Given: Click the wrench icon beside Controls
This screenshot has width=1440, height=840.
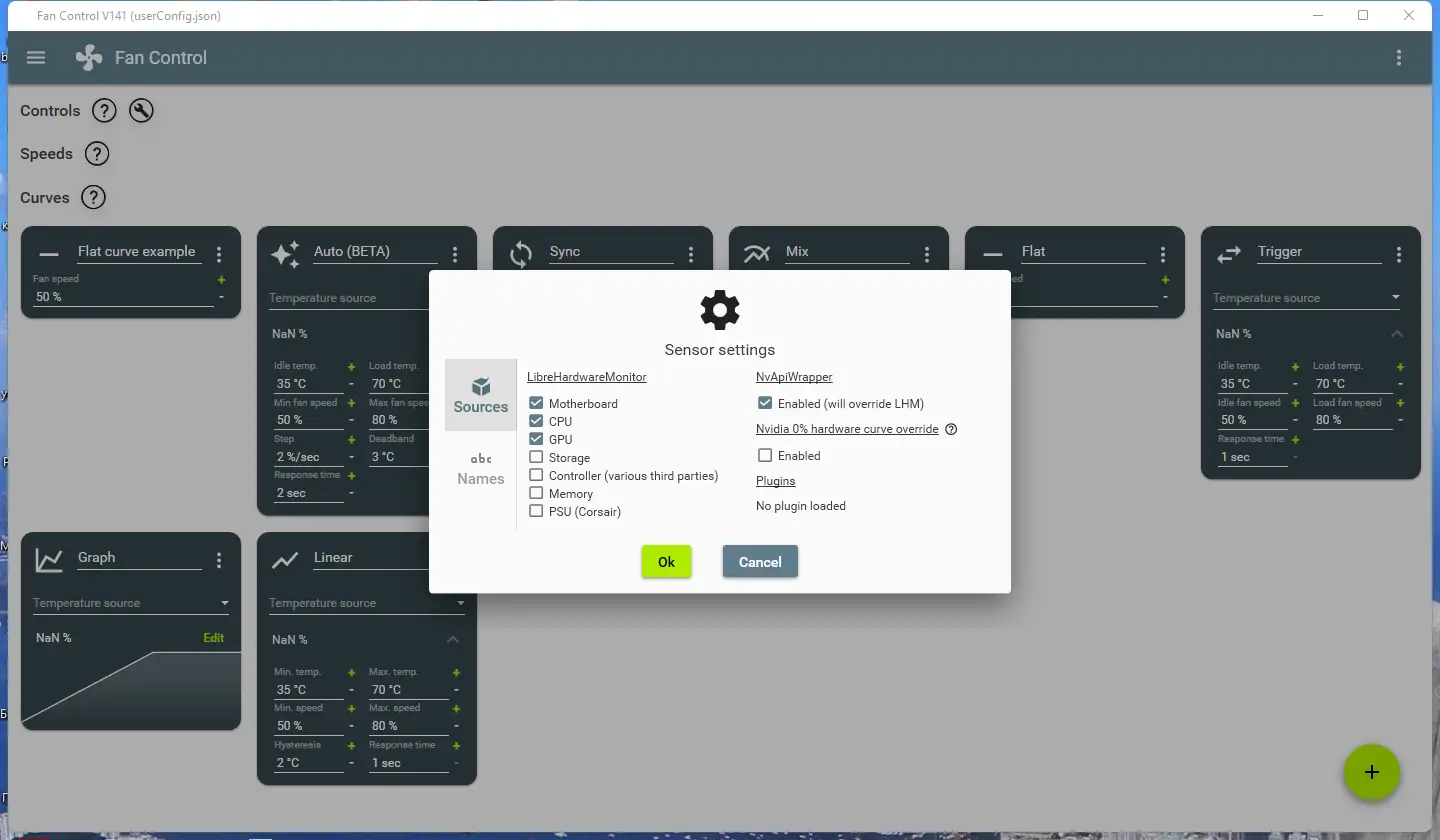Looking at the screenshot, I should click(141, 111).
